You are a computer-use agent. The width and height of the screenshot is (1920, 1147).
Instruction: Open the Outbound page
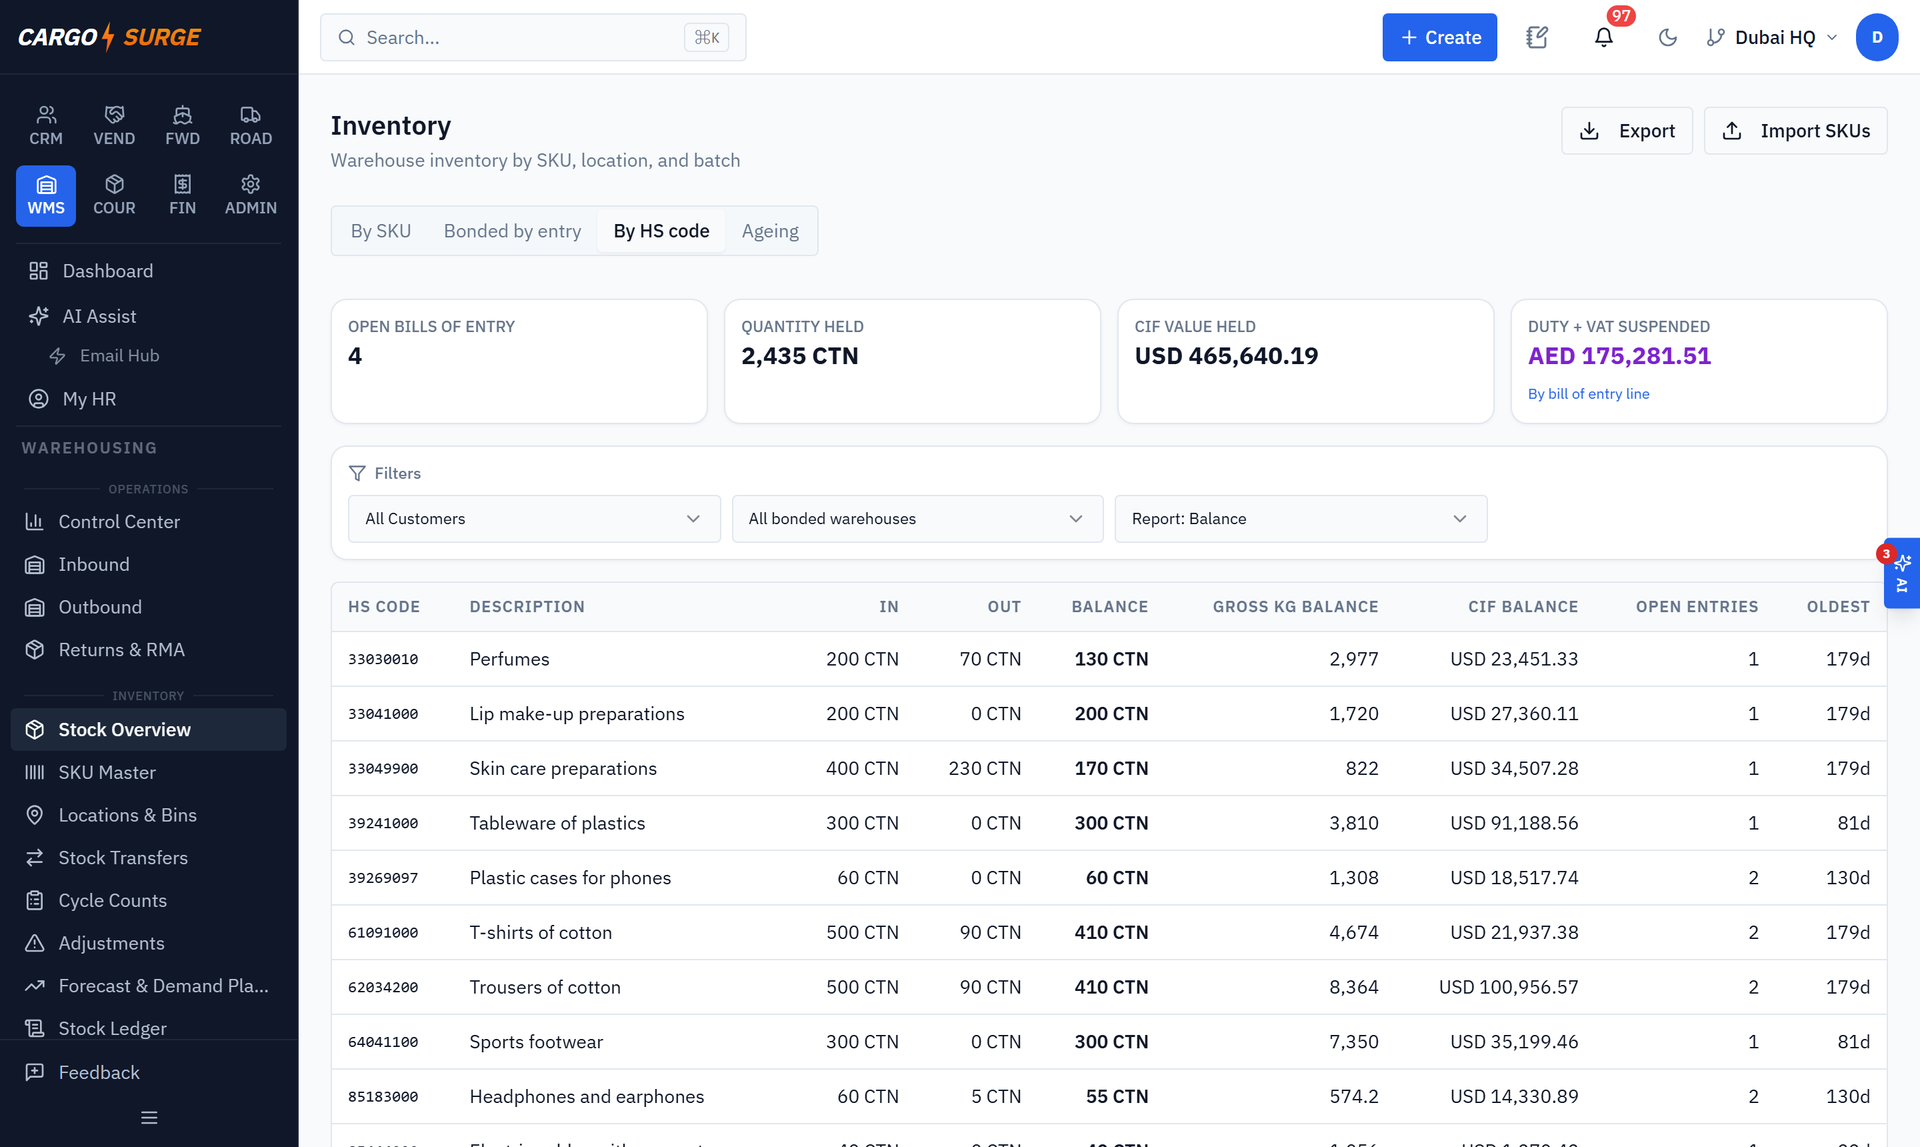149,607
